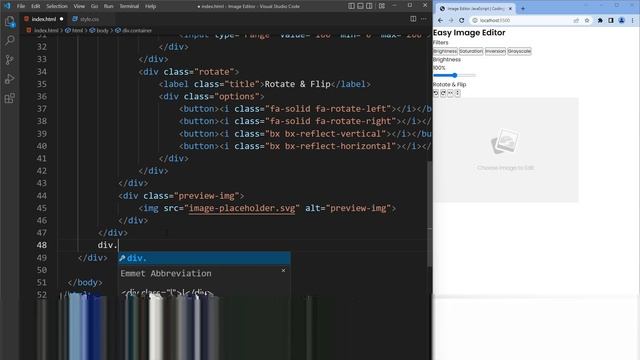Viewport: 640px width, 360px height.
Task: Click the Brightness filter button
Action: click(445, 51)
